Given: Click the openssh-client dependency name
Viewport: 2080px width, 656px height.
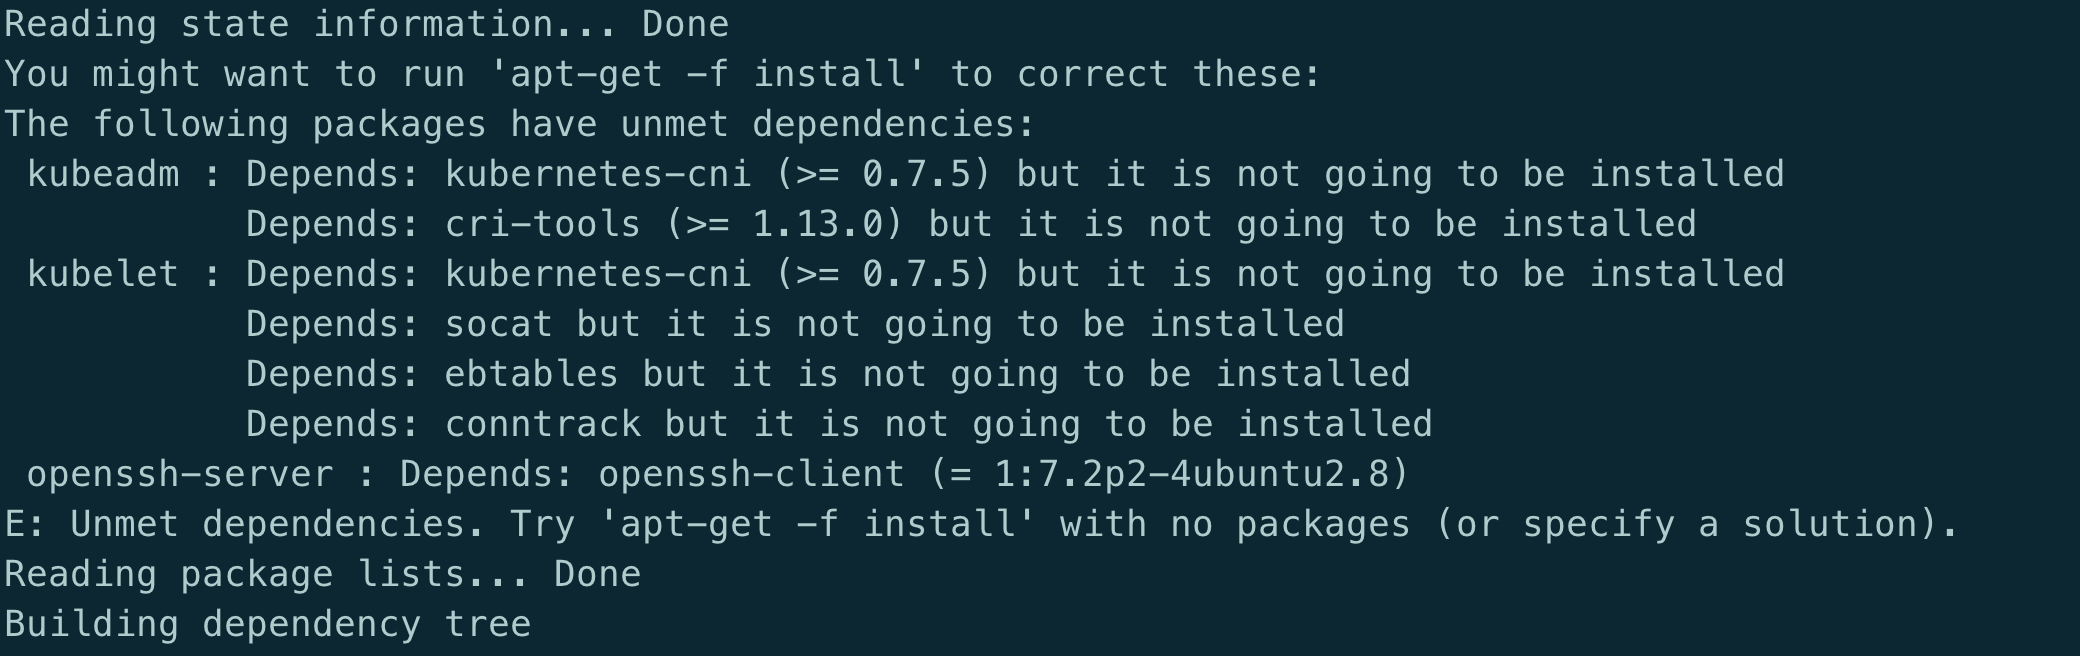Looking at the screenshot, I should coord(752,474).
